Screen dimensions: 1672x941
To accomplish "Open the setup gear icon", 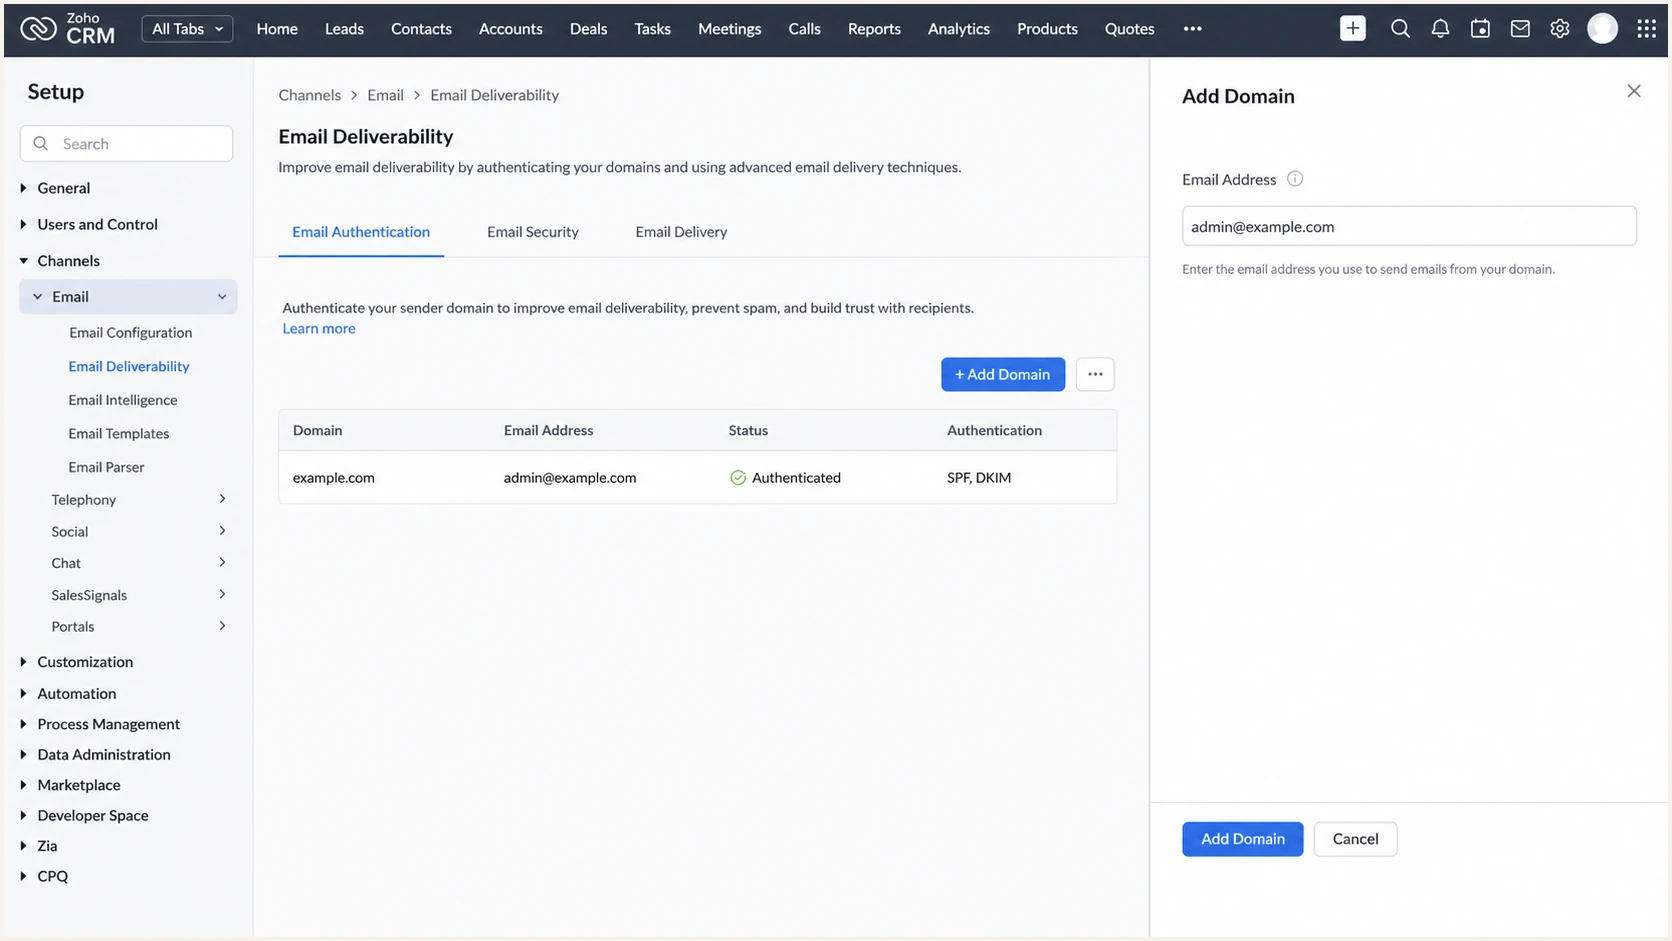I will click(x=1560, y=29).
